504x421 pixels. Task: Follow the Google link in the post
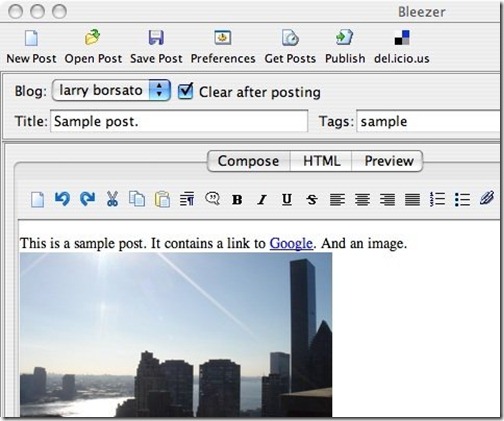click(291, 243)
